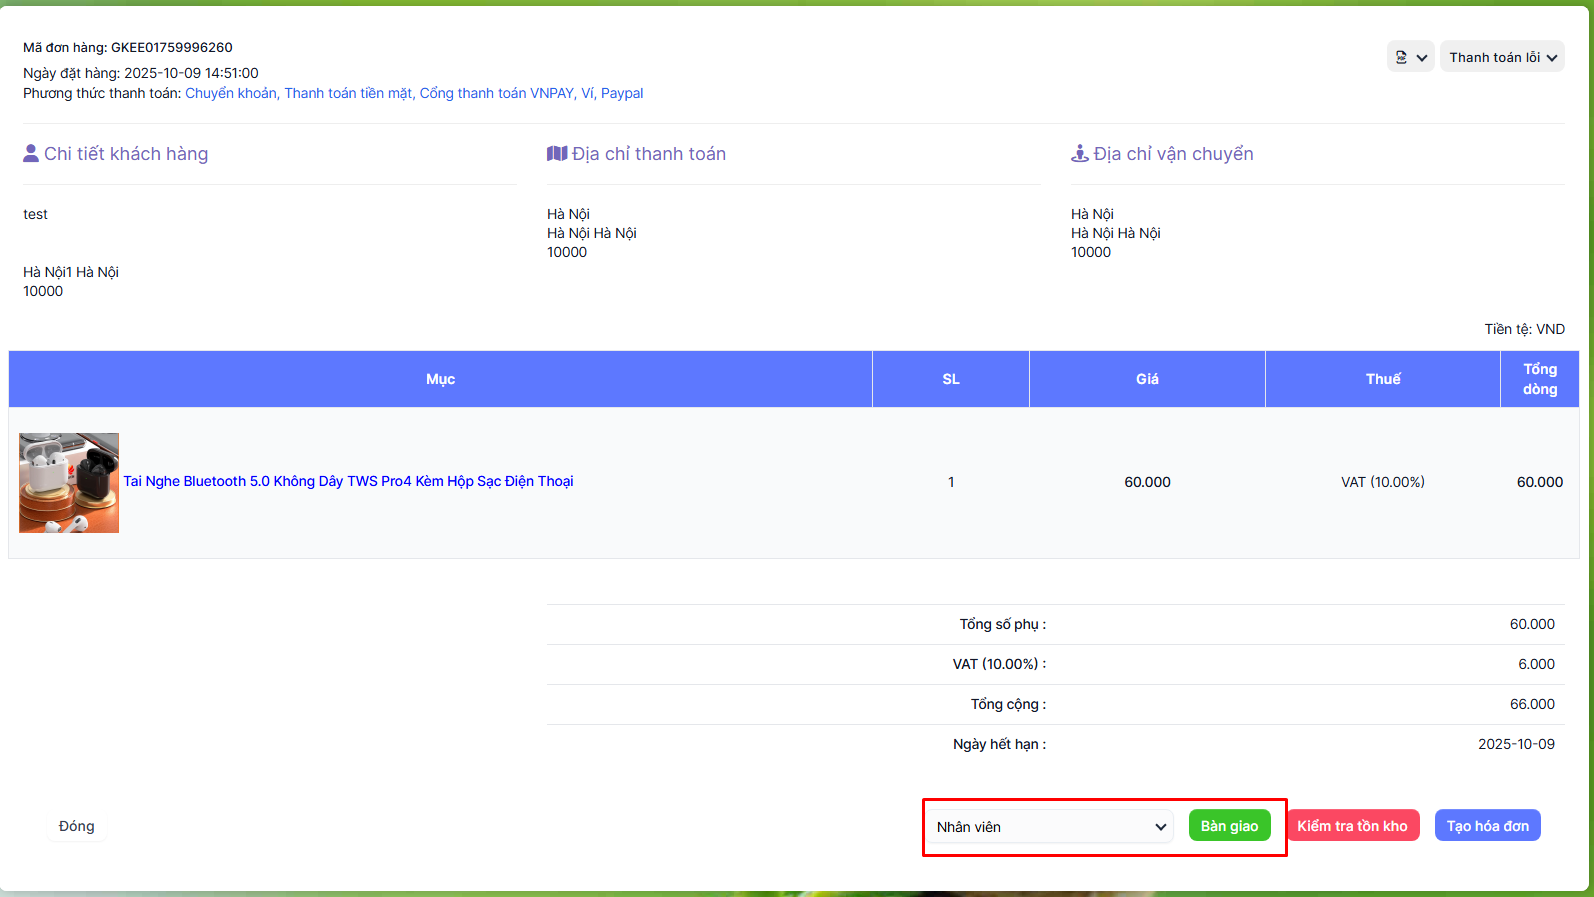This screenshot has height=897, width=1594.
Task: Close the order dialog with 'Đóng'
Action: click(77, 826)
